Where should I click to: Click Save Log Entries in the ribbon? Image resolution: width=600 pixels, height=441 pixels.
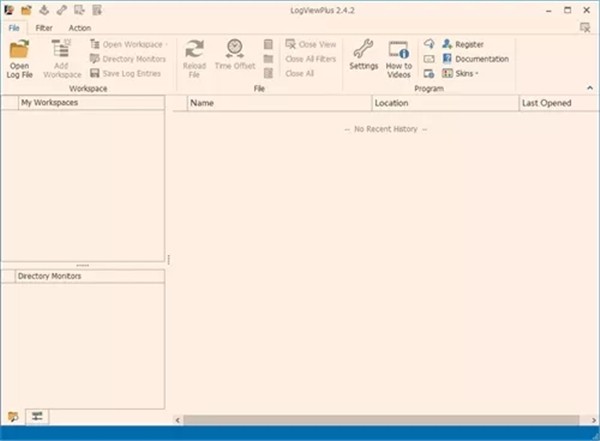126,74
